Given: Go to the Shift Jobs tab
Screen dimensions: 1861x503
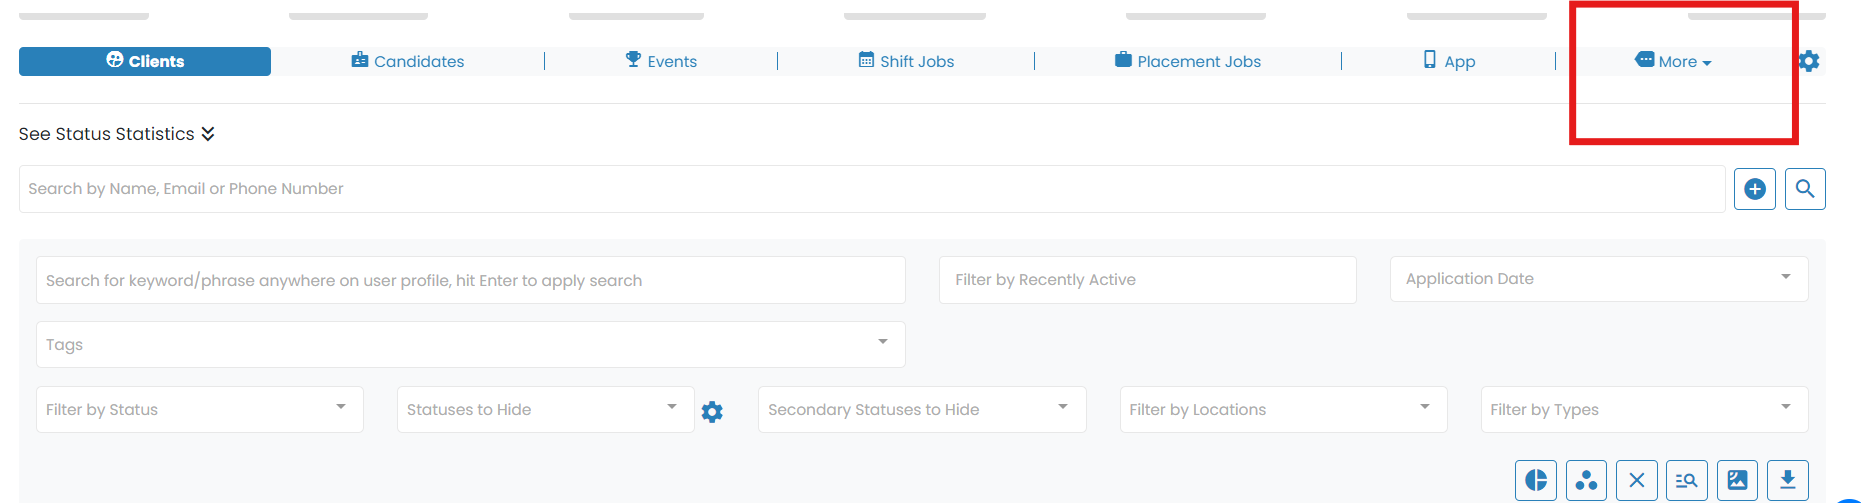Looking at the screenshot, I should tap(906, 61).
